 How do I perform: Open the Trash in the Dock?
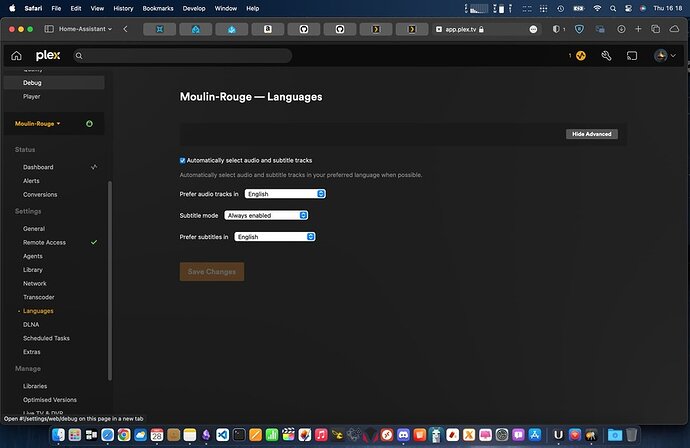click(x=631, y=435)
